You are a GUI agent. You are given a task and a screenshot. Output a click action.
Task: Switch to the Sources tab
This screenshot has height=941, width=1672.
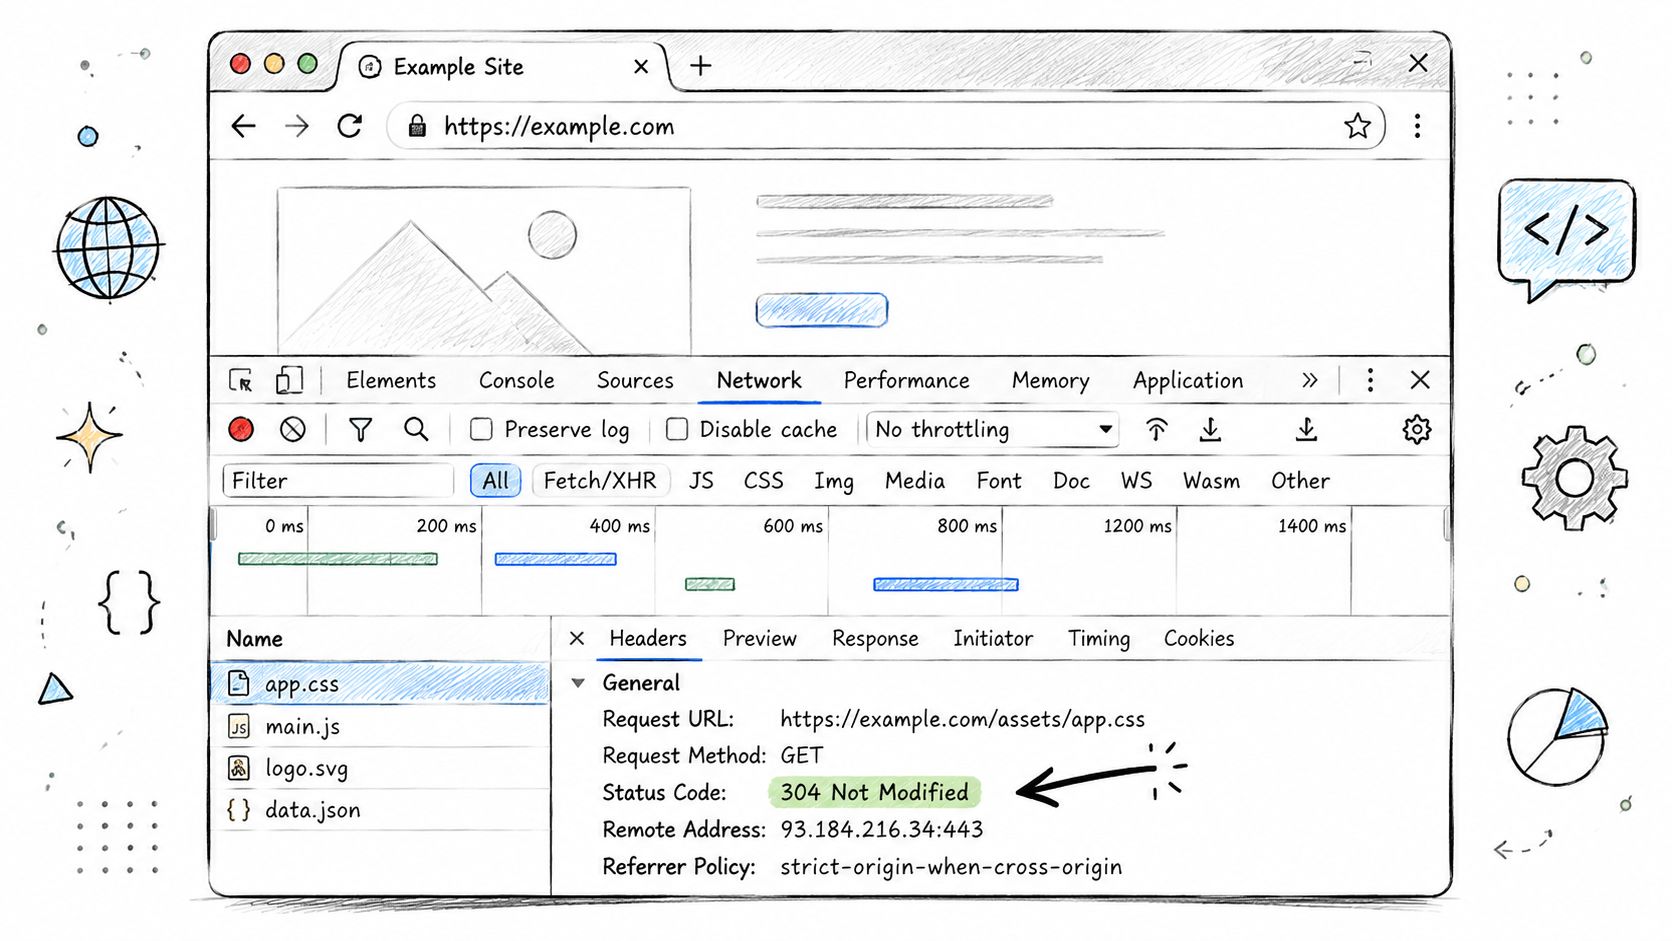[635, 381]
